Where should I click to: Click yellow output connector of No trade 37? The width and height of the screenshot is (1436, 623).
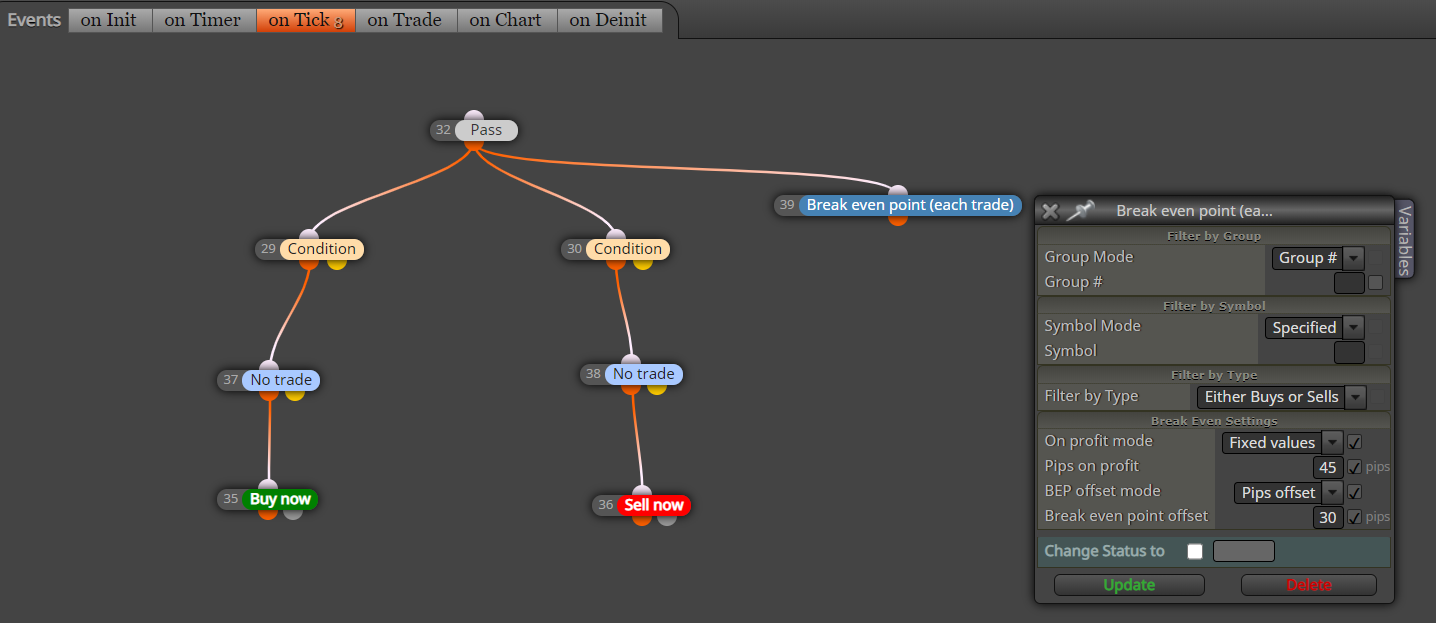294,394
